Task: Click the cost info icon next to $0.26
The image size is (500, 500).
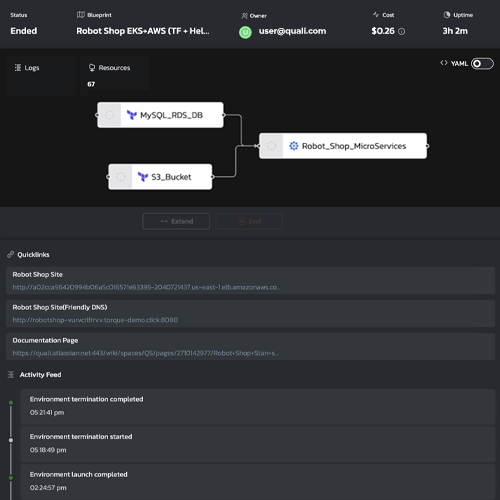Action: click(402, 32)
